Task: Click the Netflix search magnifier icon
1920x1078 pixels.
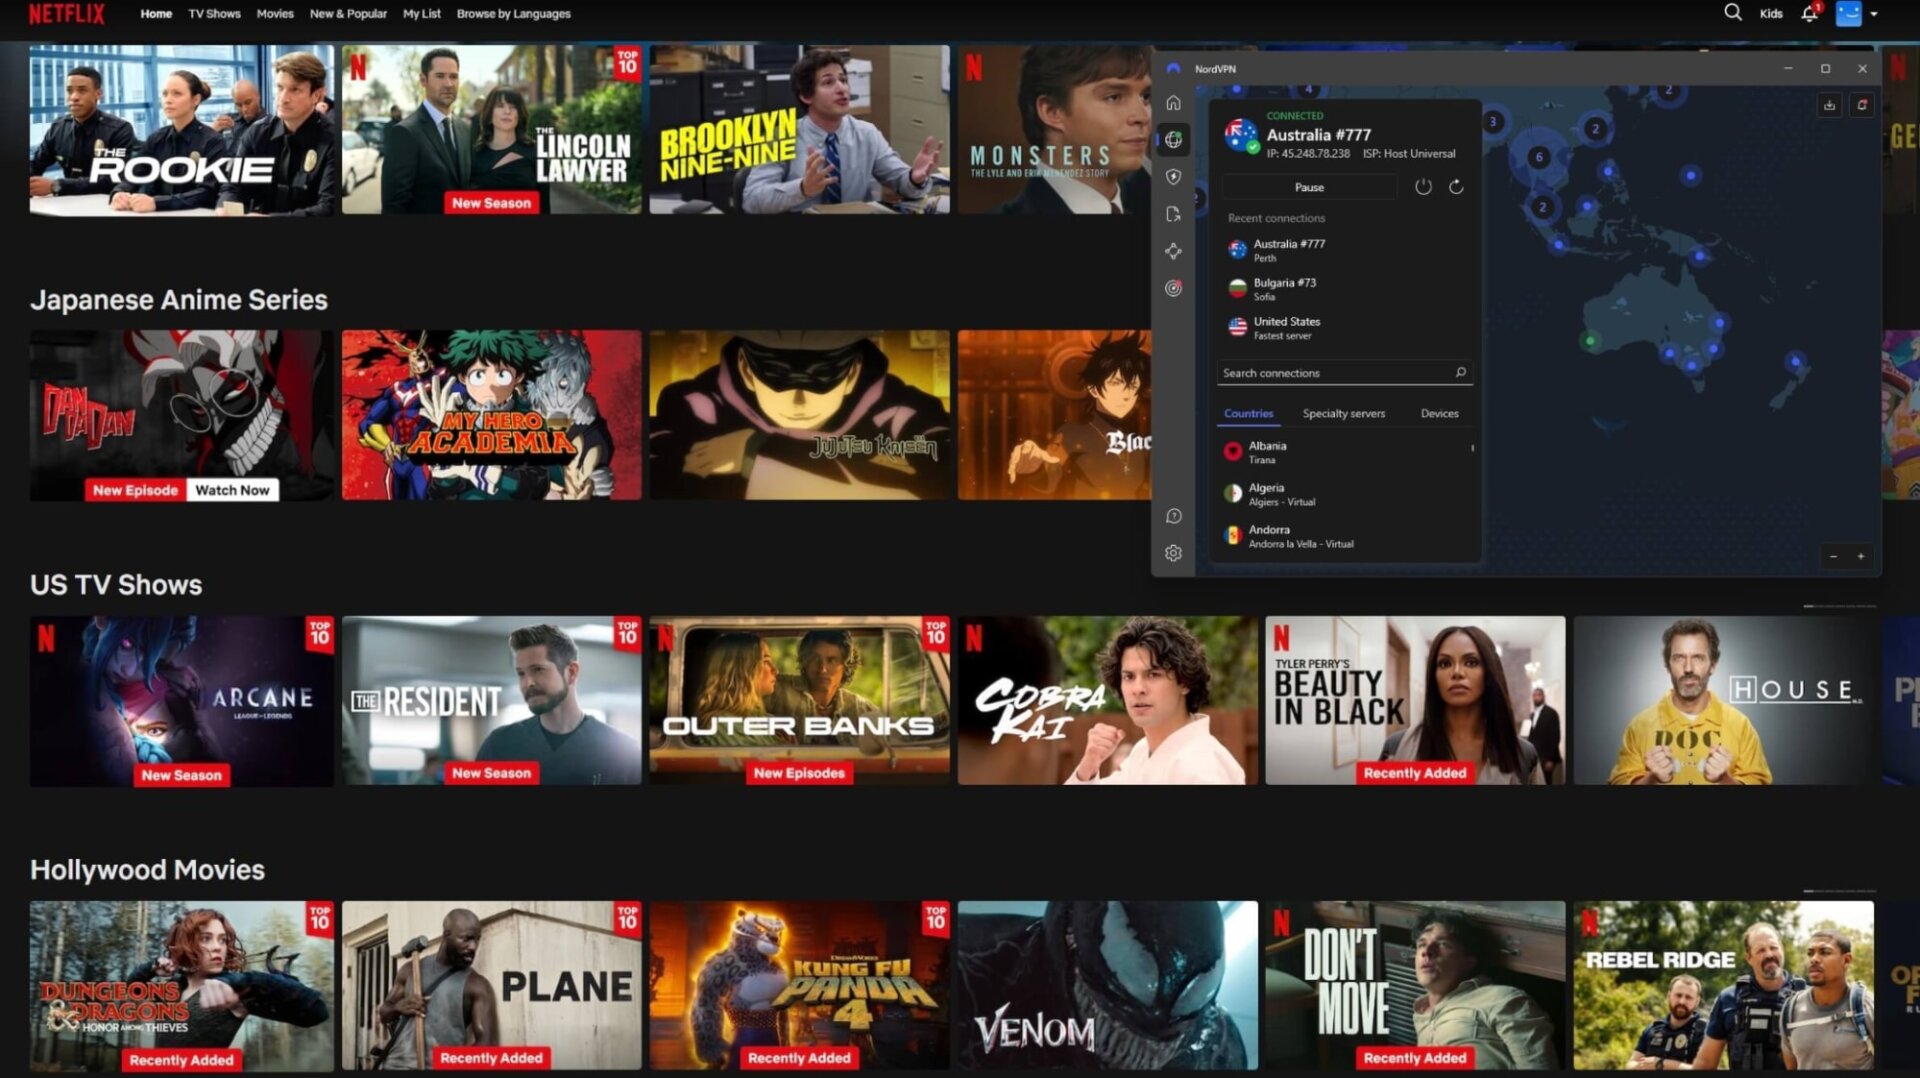Action: coord(1732,13)
